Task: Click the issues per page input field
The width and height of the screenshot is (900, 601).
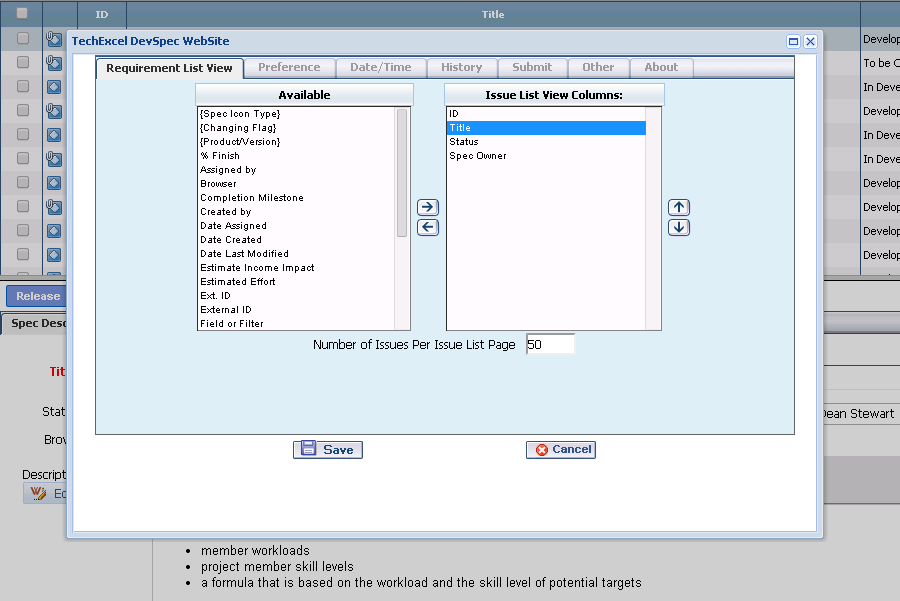Action: pos(550,344)
